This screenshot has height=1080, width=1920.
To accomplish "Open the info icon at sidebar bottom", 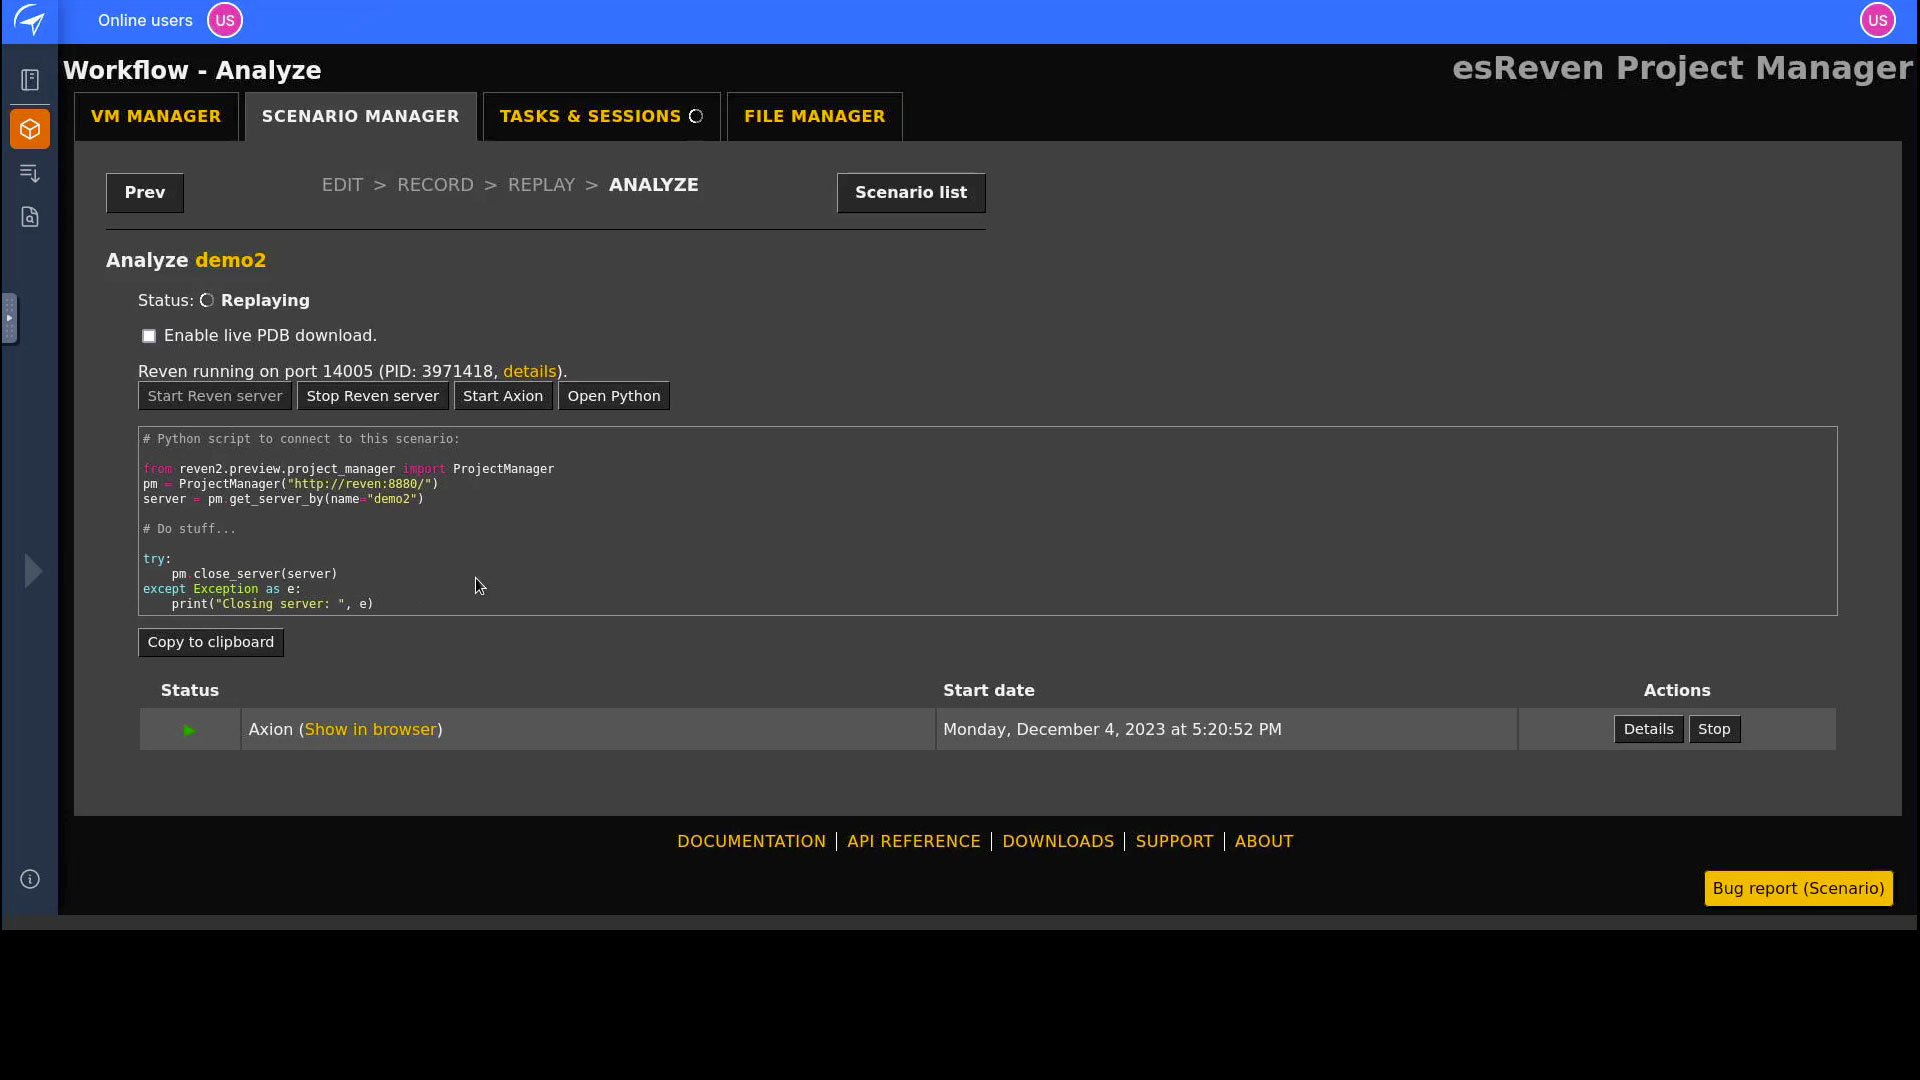I will [x=30, y=879].
